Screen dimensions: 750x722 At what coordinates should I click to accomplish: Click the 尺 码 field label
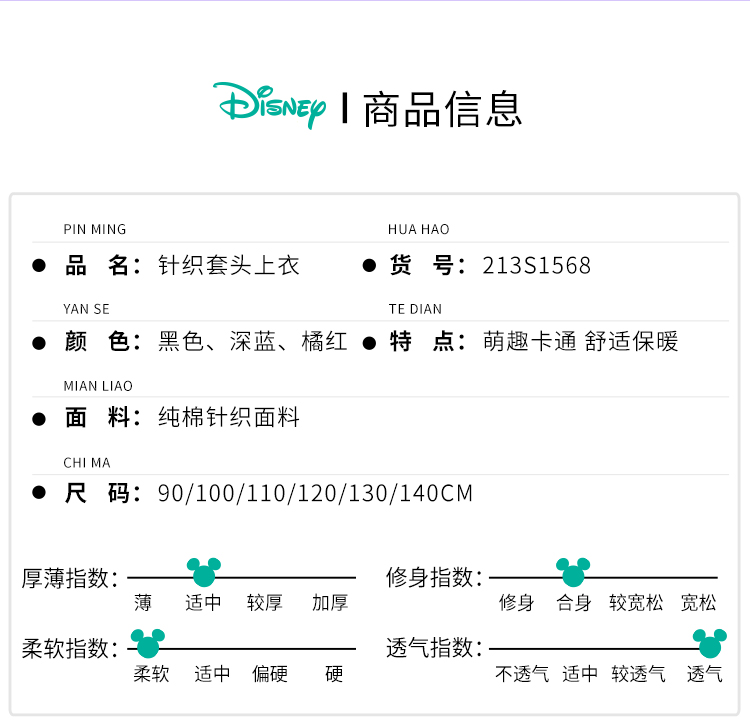coord(103,493)
